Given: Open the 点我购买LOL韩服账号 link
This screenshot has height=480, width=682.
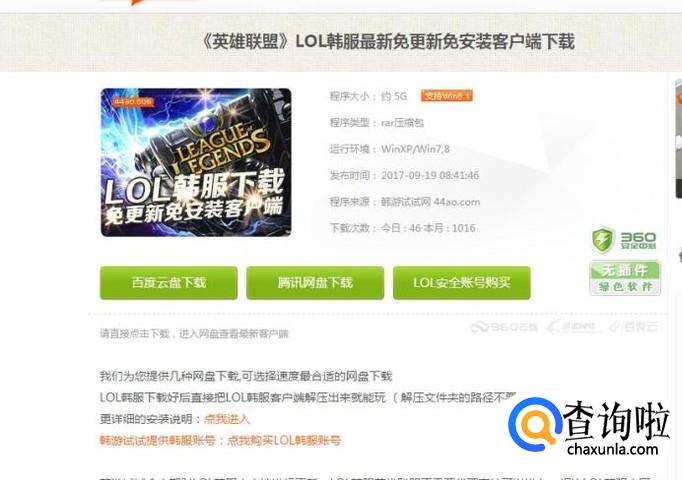Looking at the screenshot, I should 284,440.
